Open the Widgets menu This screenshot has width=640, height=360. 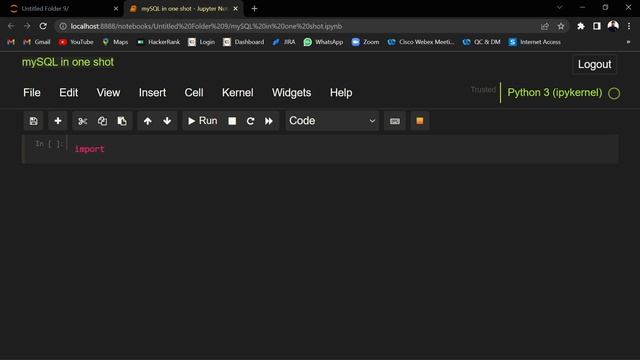pyautogui.click(x=291, y=93)
